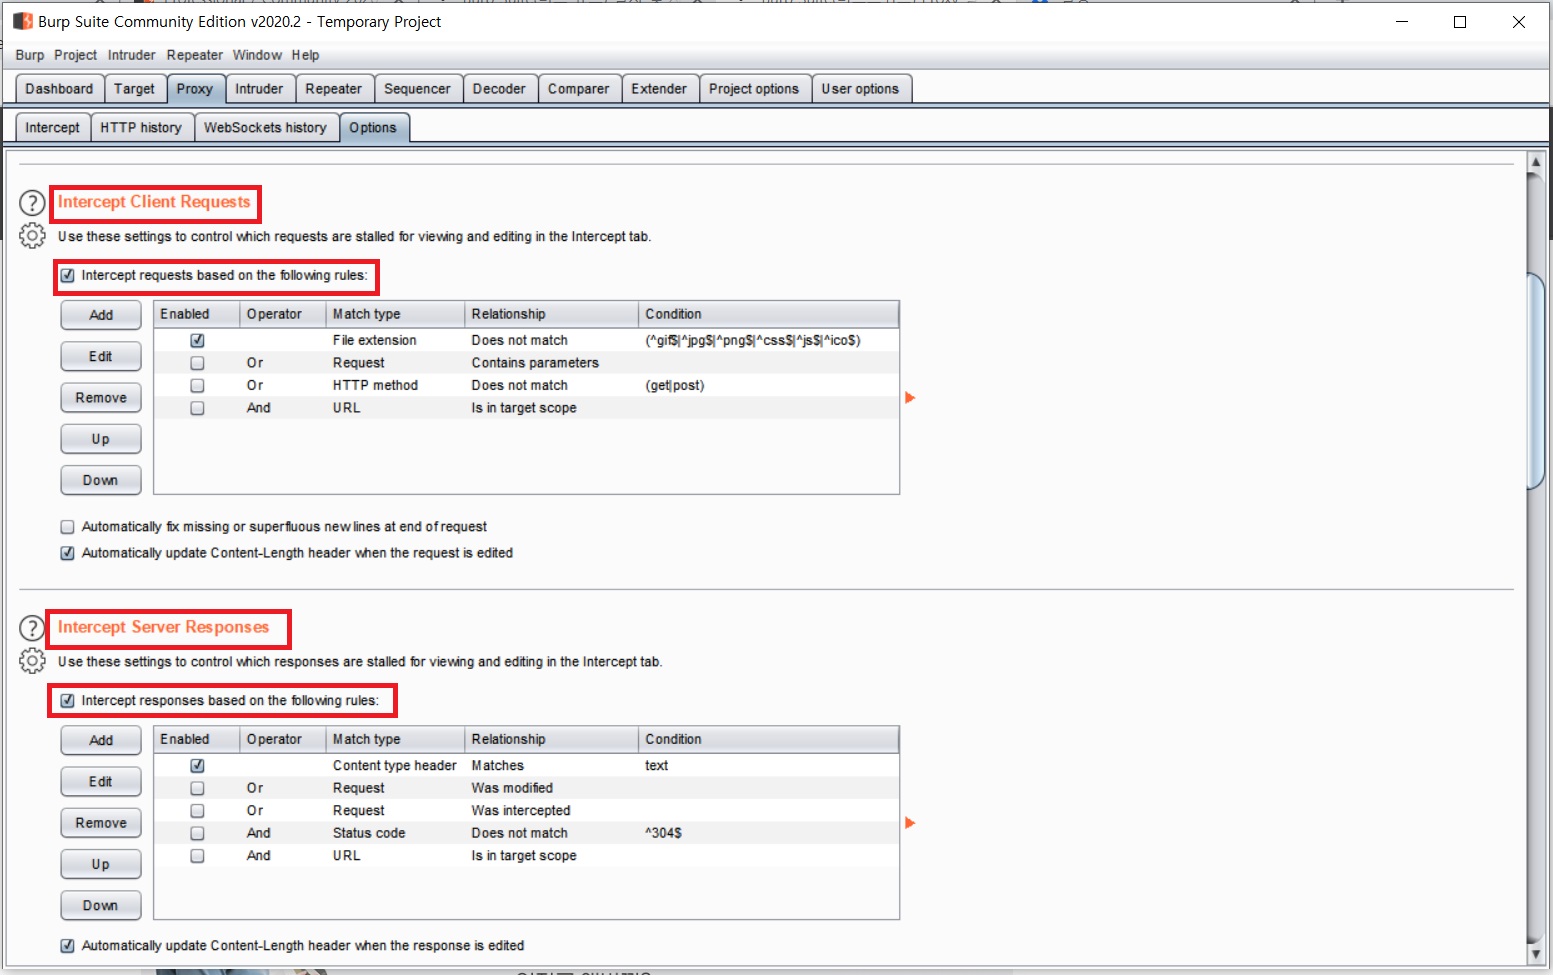Select the file extension regex condition cell
The height and width of the screenshot is (975, 1553).
click(x=768, y=341)
